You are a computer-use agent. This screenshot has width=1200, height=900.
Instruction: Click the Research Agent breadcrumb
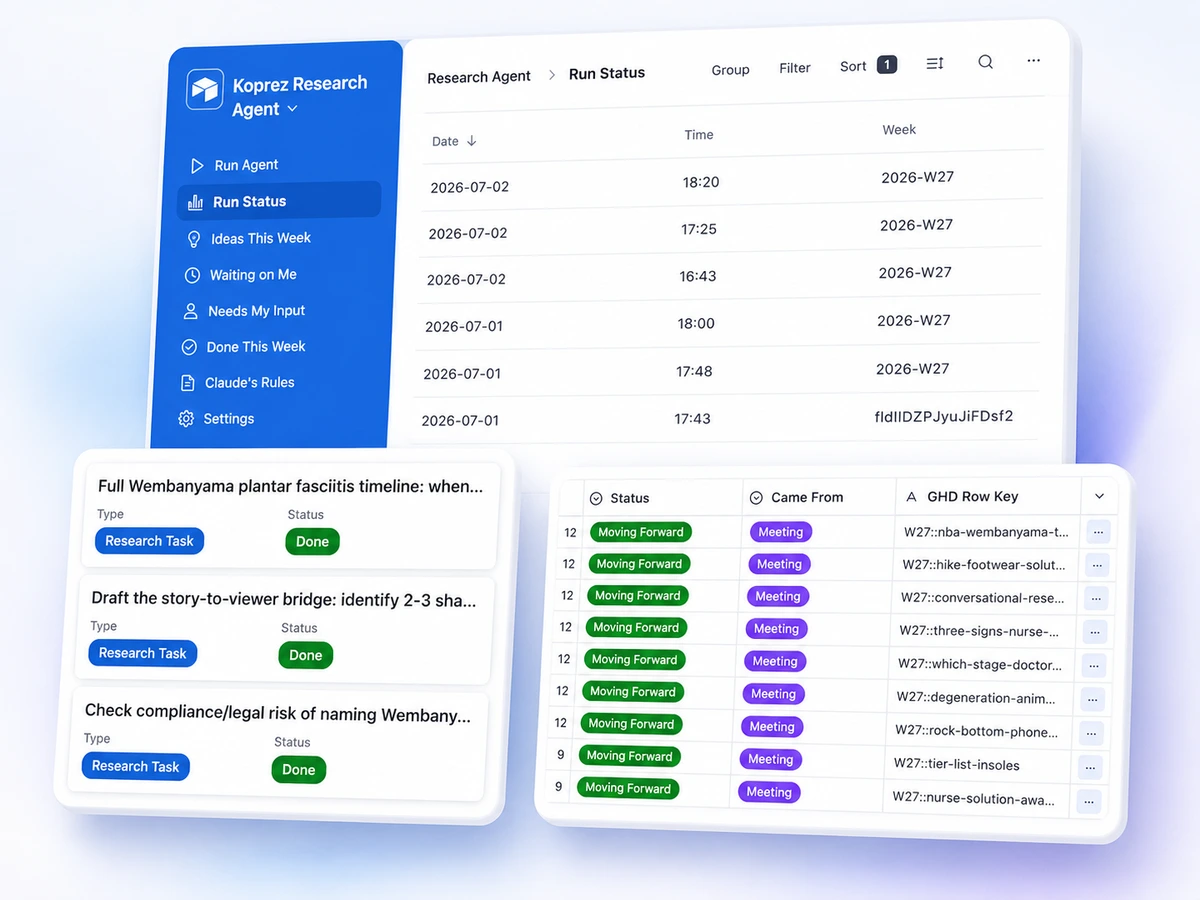click(x=479, y=78)
